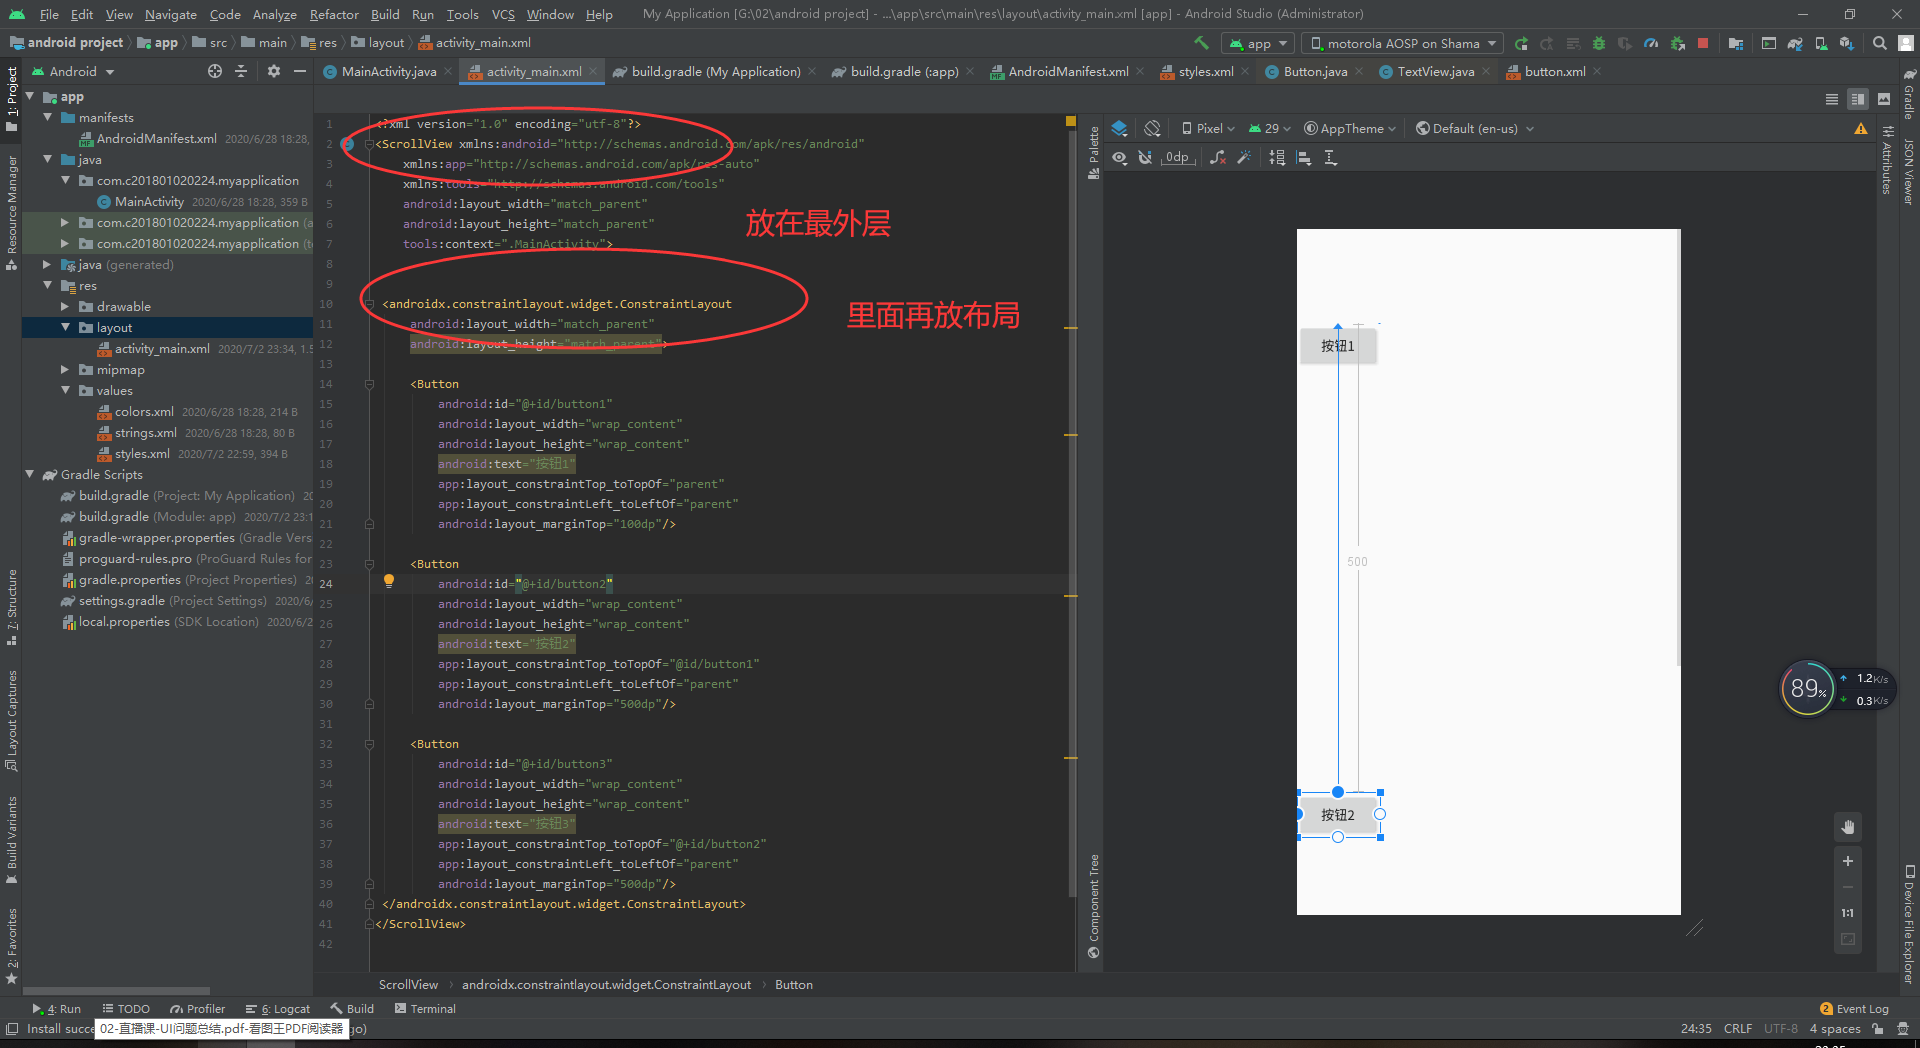Open the Profiler gauge icon in the toolbar
The image size is (1920, 1048).
[x=1649, y=42]
